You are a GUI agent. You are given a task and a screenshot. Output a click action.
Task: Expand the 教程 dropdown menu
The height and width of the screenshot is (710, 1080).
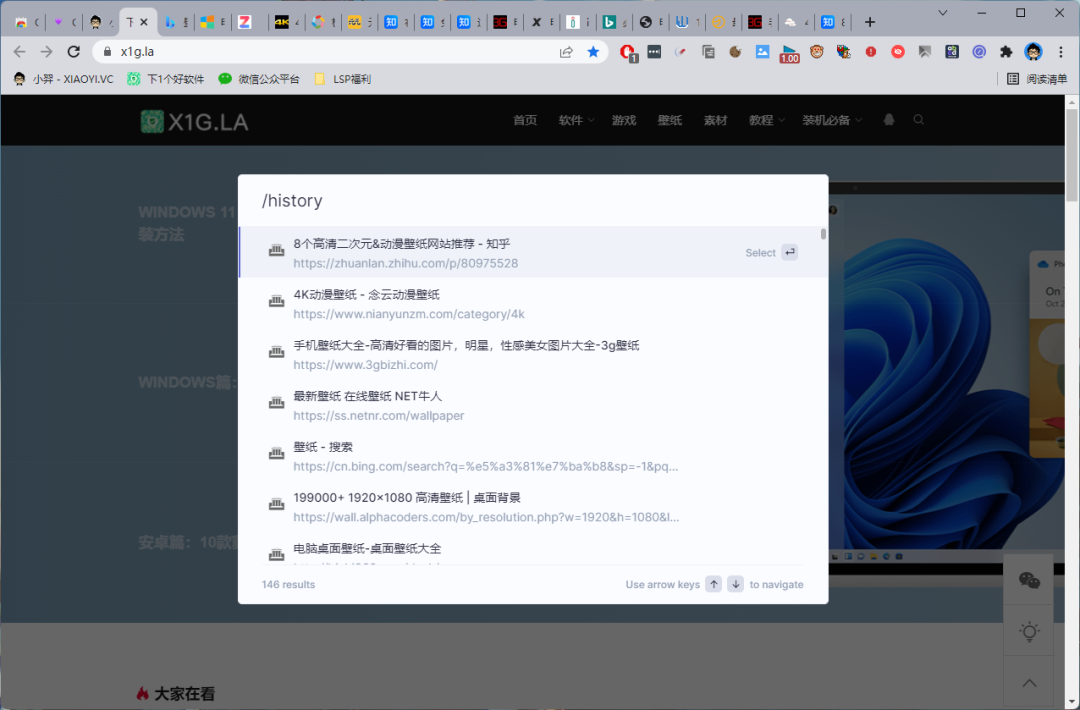click(766, 120)
